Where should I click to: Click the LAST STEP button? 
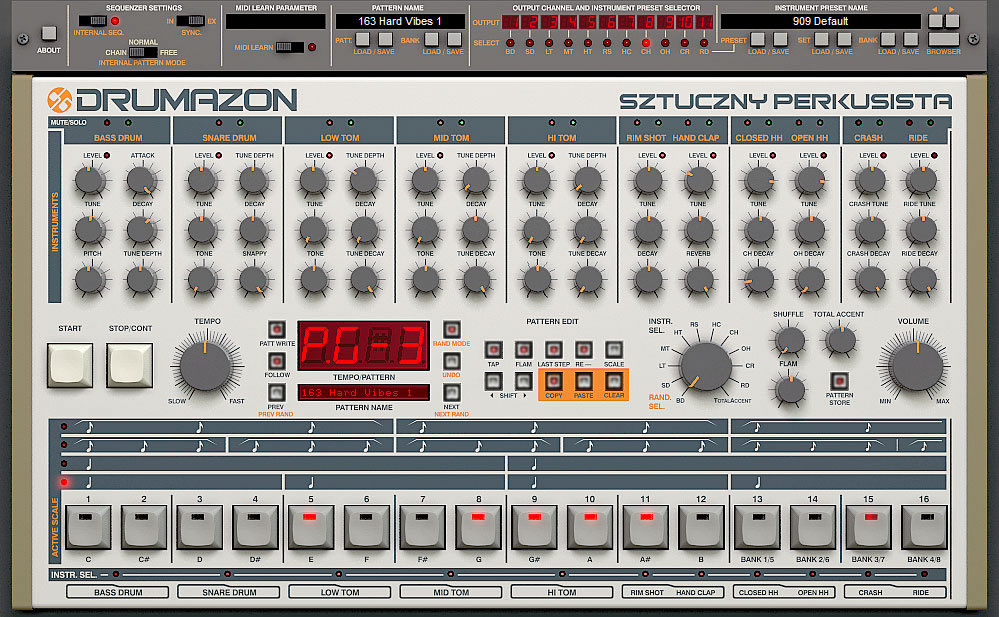point(554,349)
